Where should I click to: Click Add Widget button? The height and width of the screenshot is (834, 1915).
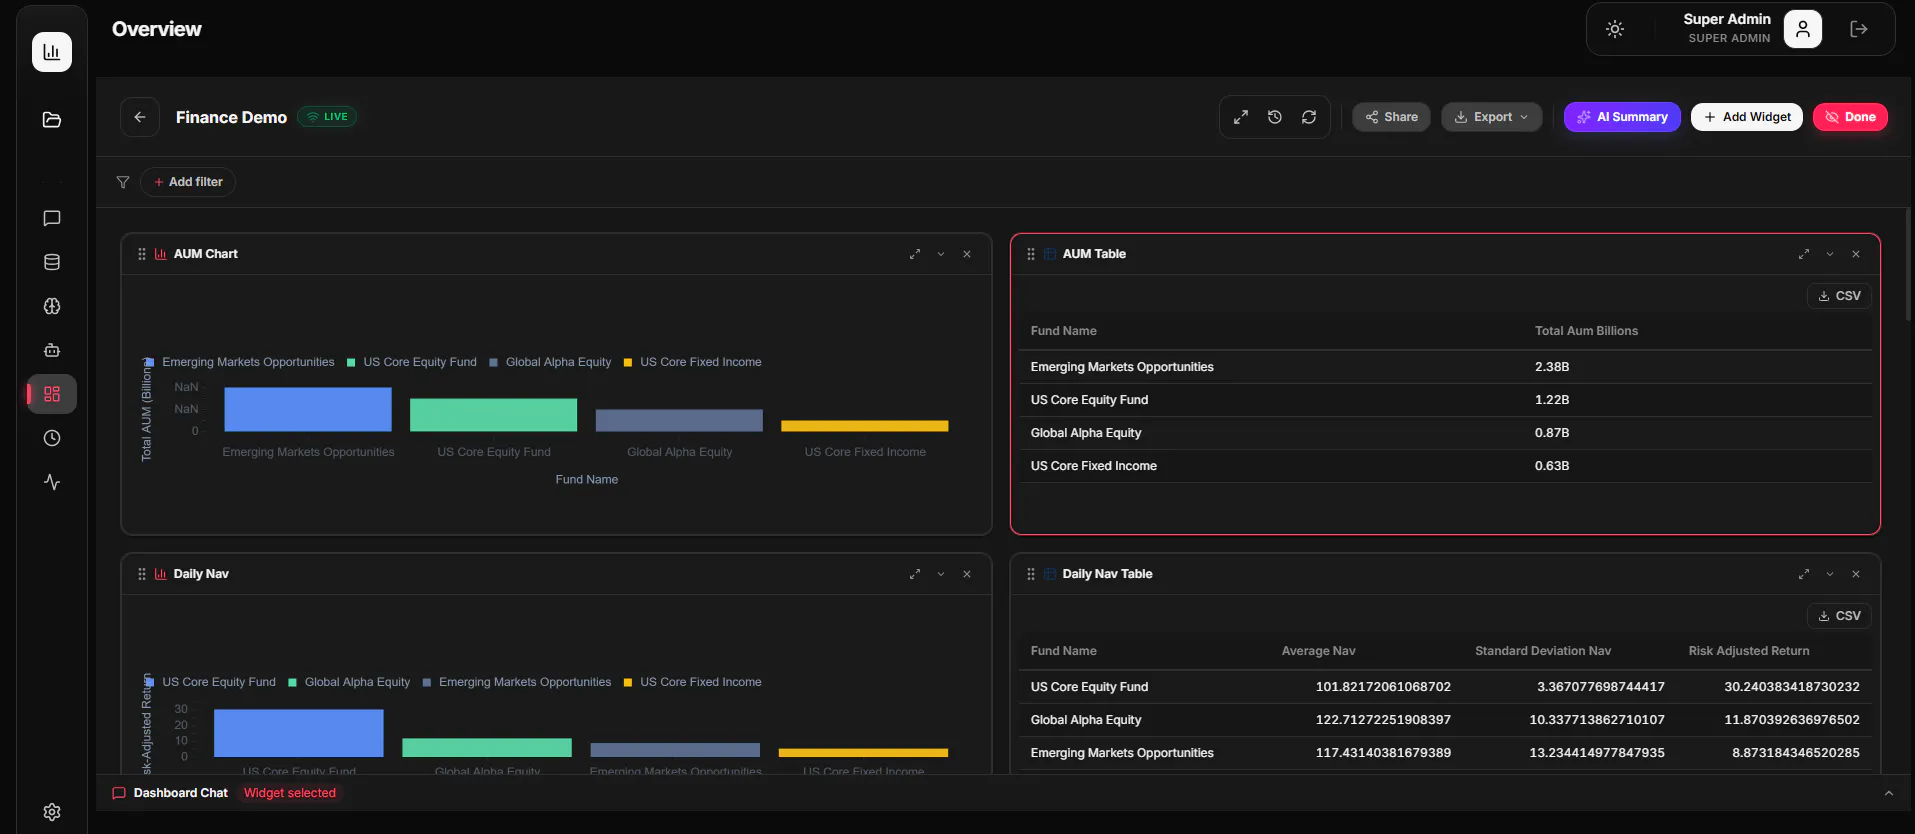pos(1747,117)
